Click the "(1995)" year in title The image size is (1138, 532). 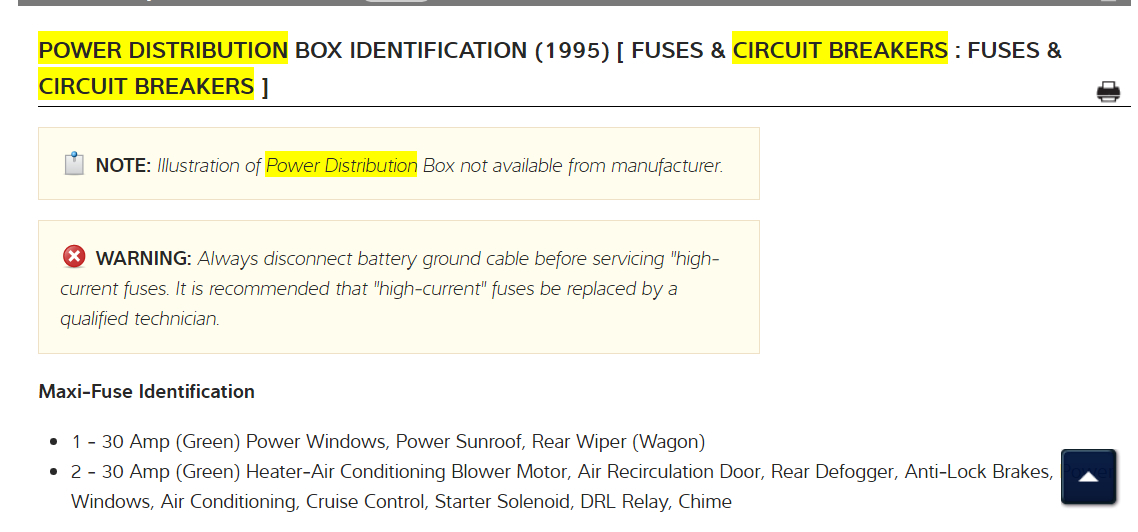[571, 50]
